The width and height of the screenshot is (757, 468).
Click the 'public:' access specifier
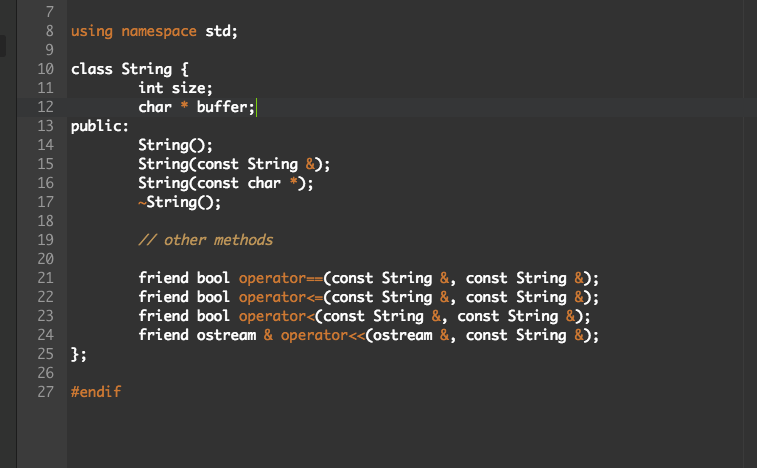click(100, 126)
